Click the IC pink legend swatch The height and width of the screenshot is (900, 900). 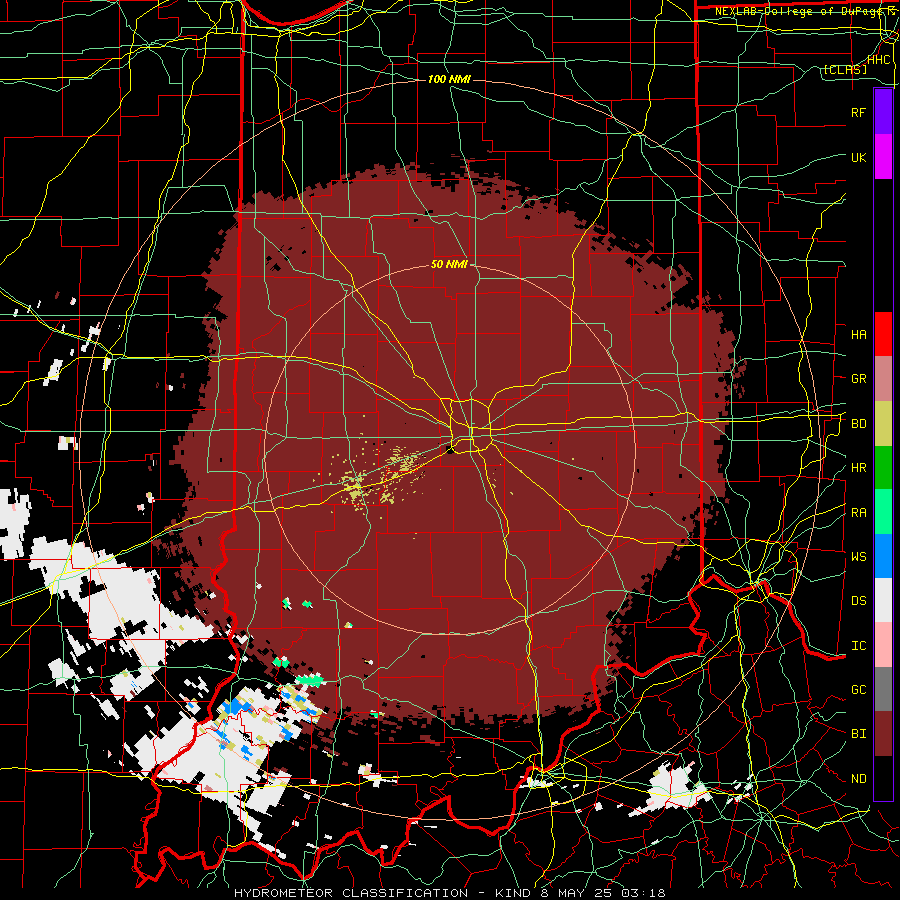click(883, 645)
